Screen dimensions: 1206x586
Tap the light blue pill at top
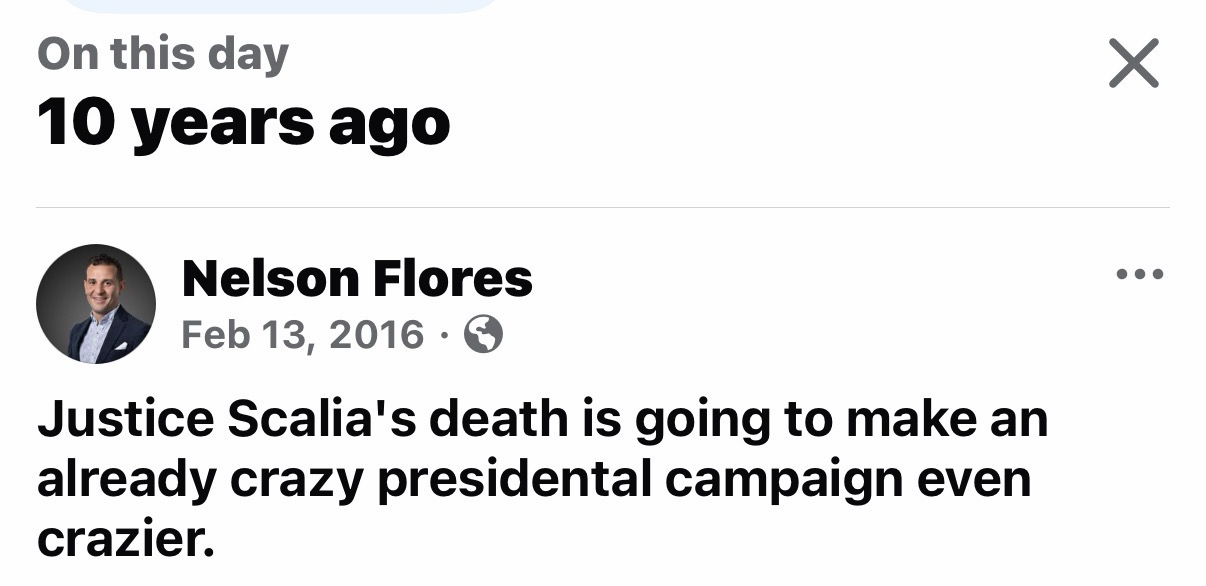tap(280, 5)
